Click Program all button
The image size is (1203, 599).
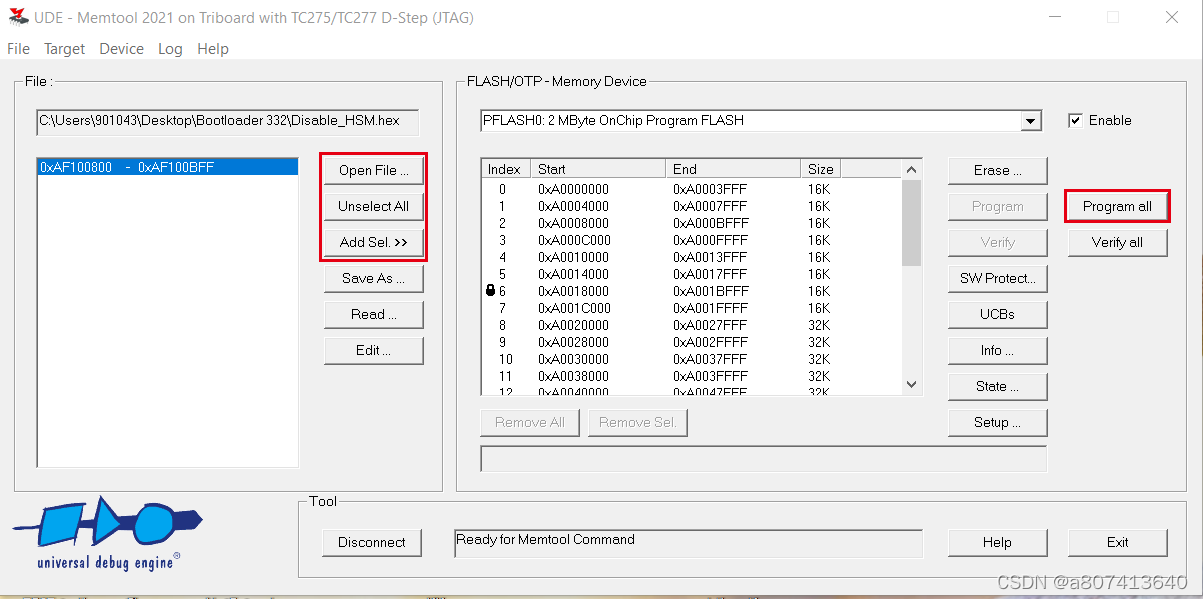tap(1117, 207)
